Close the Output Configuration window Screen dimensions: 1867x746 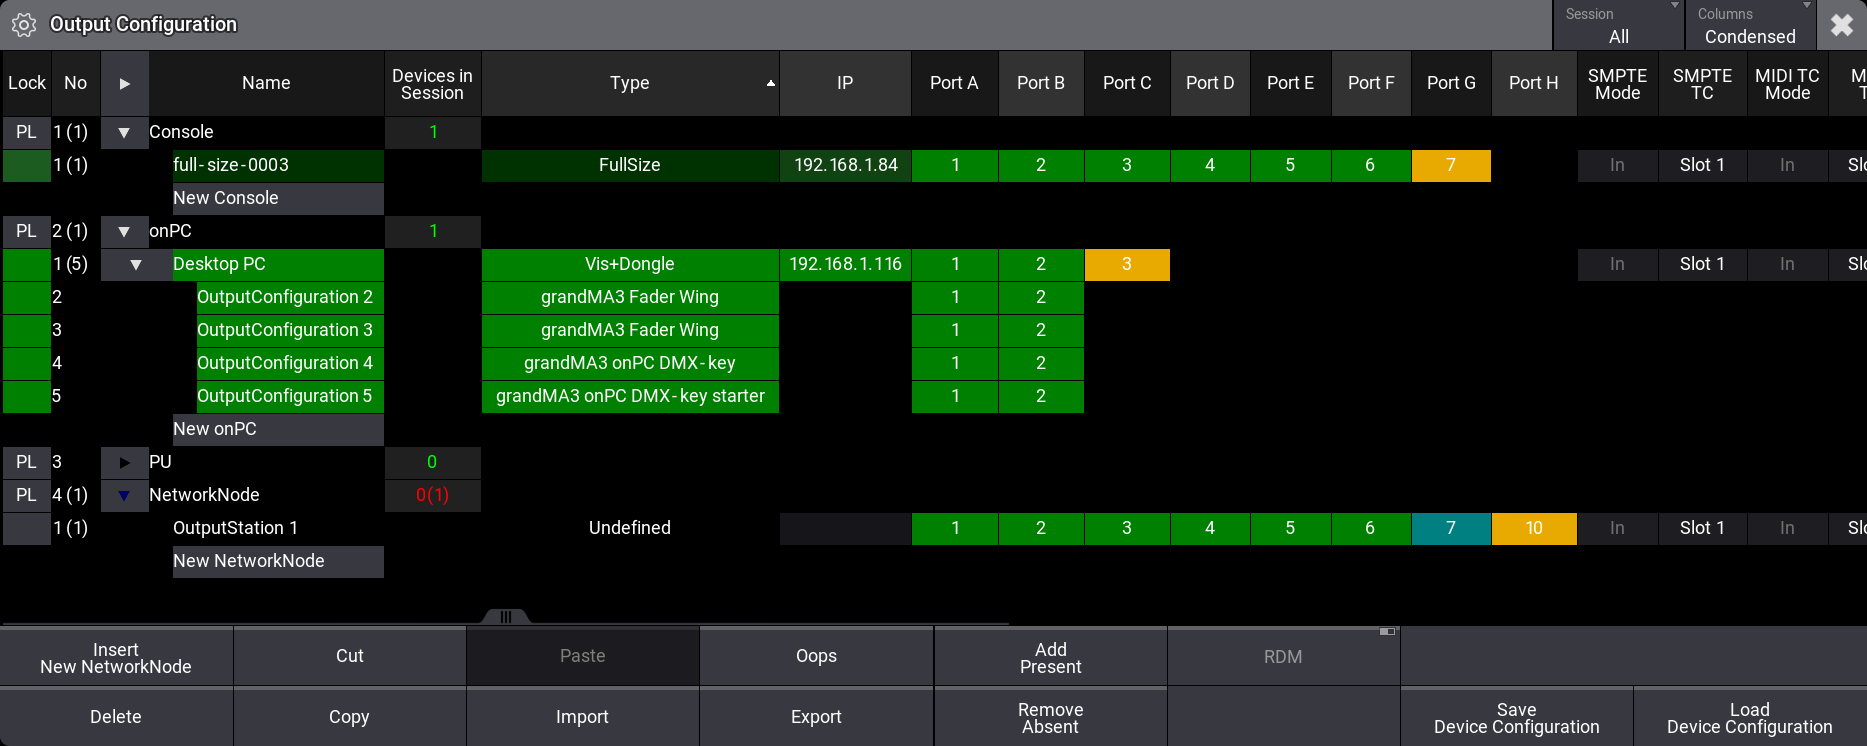click(x=1842, y=25)
